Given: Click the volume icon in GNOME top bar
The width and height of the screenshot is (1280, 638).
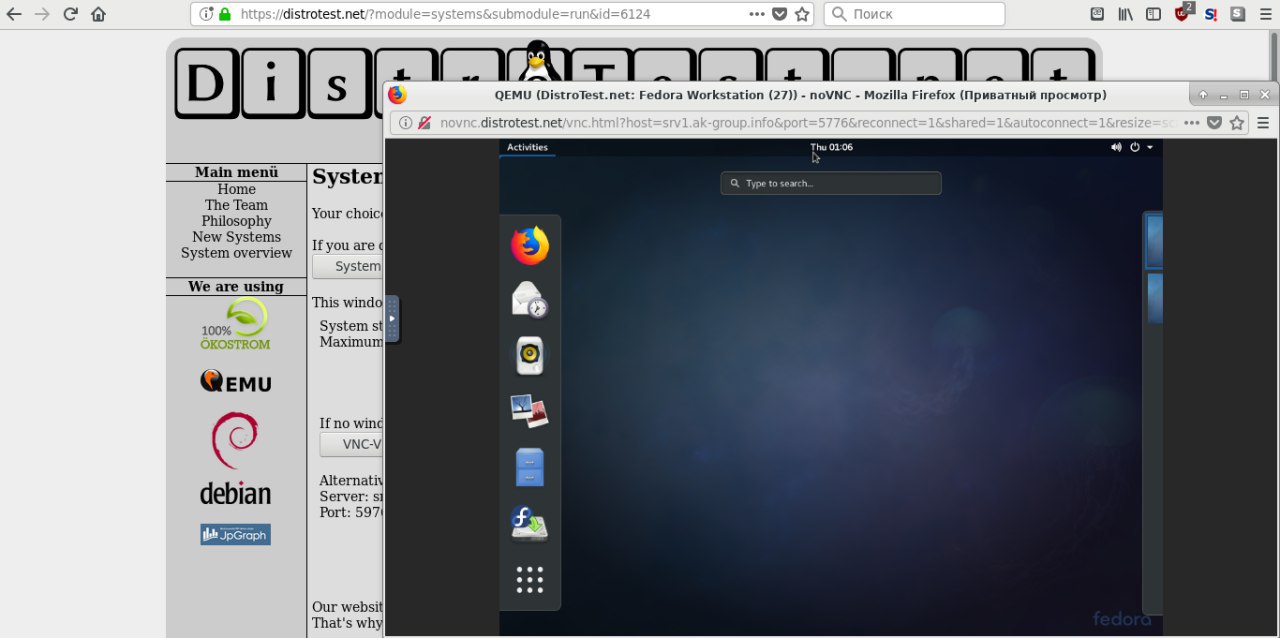Looking at the screenshot, I should 1116,147.
